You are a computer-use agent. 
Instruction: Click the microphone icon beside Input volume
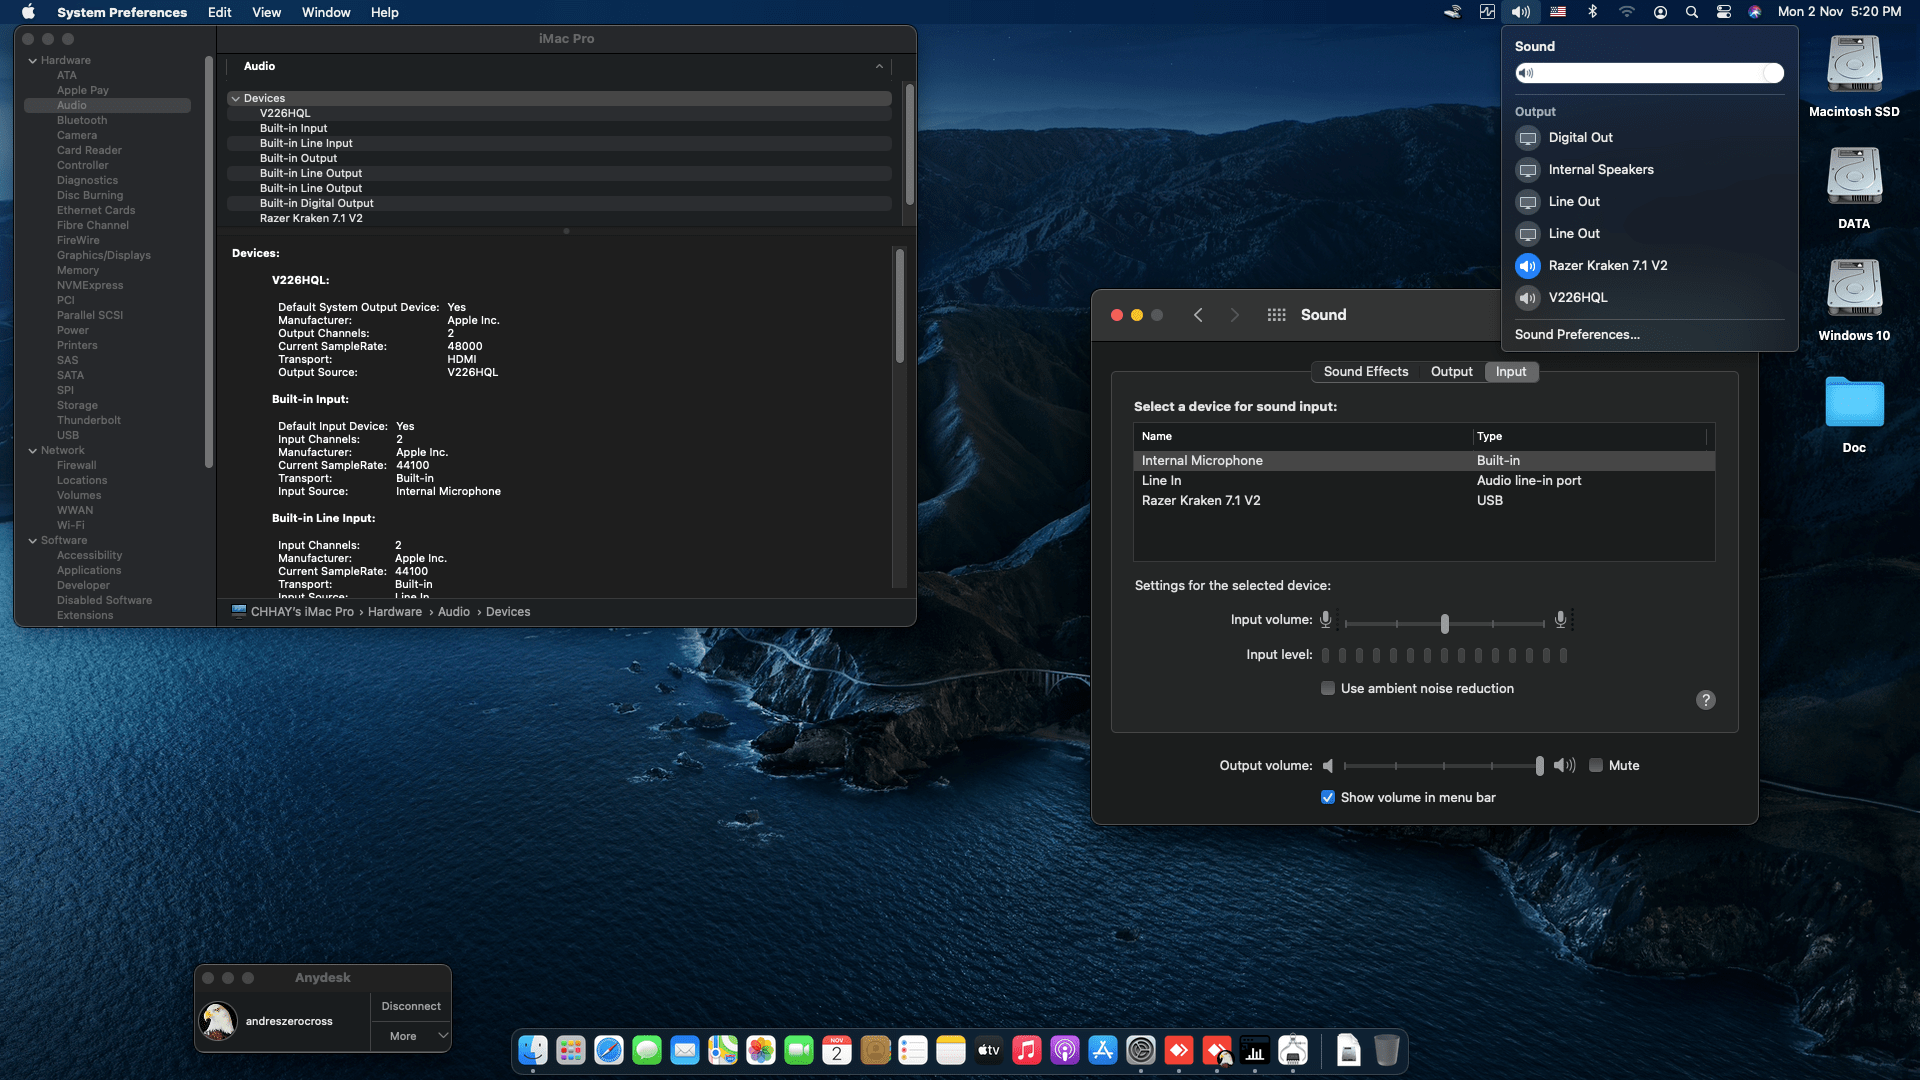[1327, 619]
